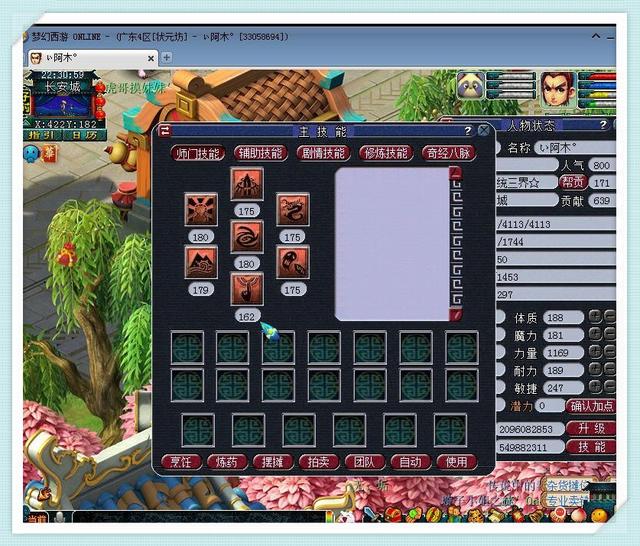Select the jellyfish-and-leaf skill icon, lower right

[x=293, y=262]
